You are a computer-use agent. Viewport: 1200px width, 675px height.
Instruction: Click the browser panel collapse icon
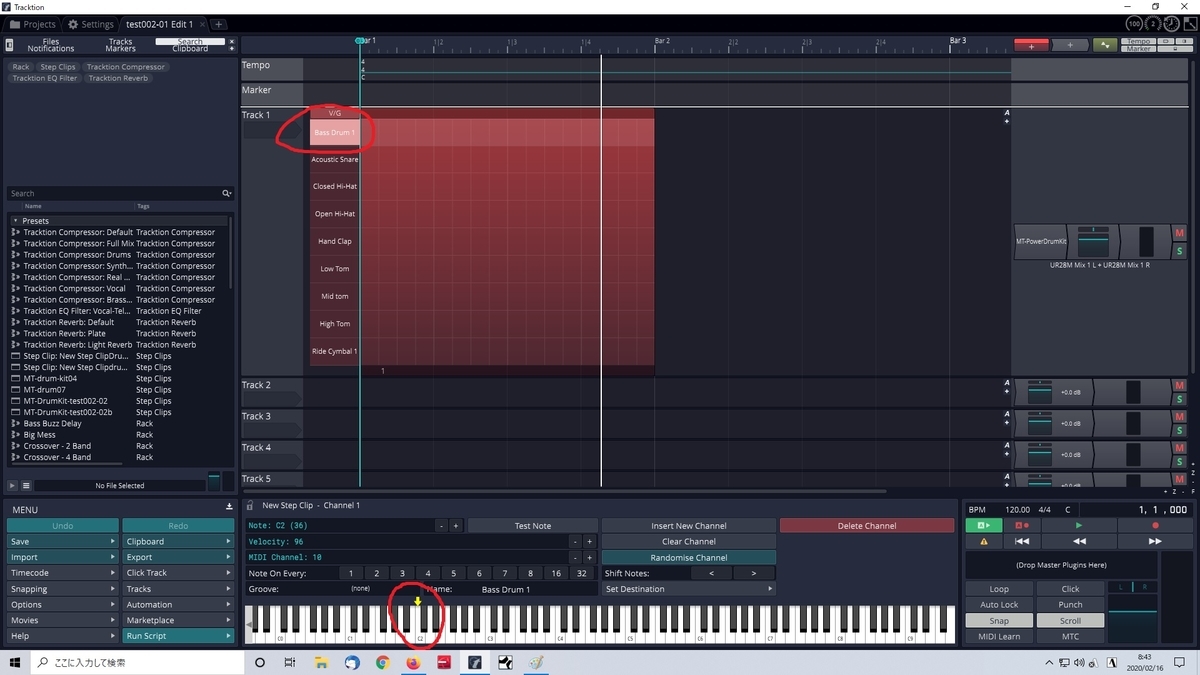9,45
